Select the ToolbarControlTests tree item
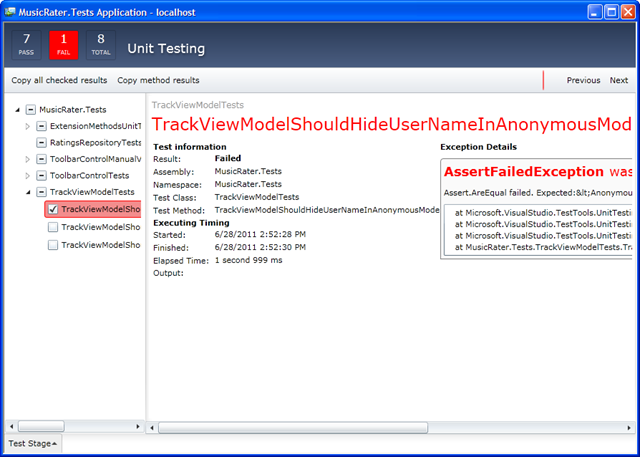Image resolution: width=640 pixels, height=457 pixels. click(90, 176)
